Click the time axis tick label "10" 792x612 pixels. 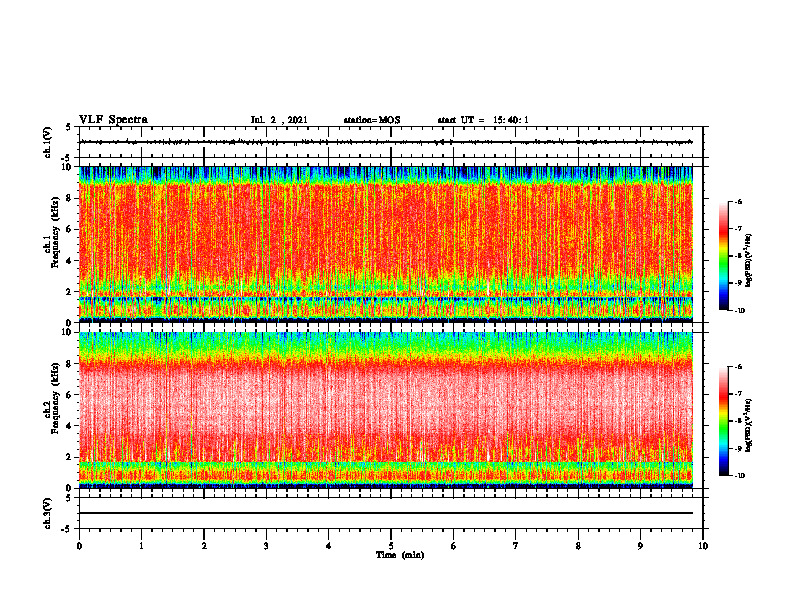[703, 546]
